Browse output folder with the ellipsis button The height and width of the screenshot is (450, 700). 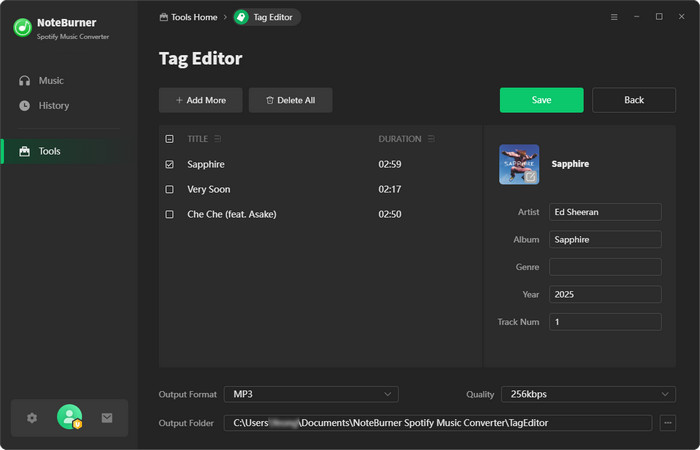click(x=667, y=423)
